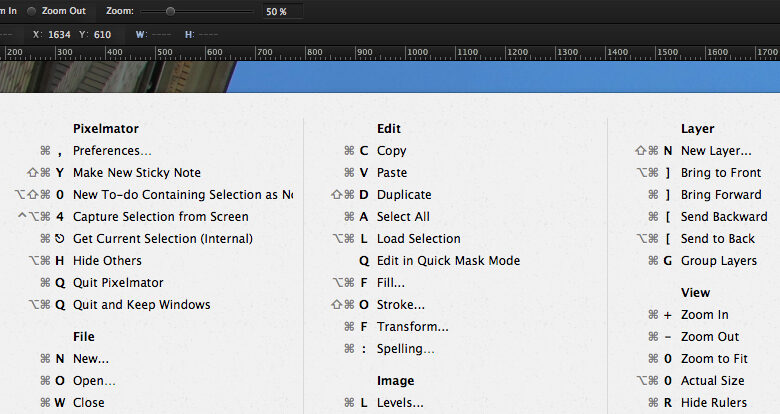The height and width of the screenshot is (414, 780).
Task: Select Transform… entry
Action: [x=412, y=327]
